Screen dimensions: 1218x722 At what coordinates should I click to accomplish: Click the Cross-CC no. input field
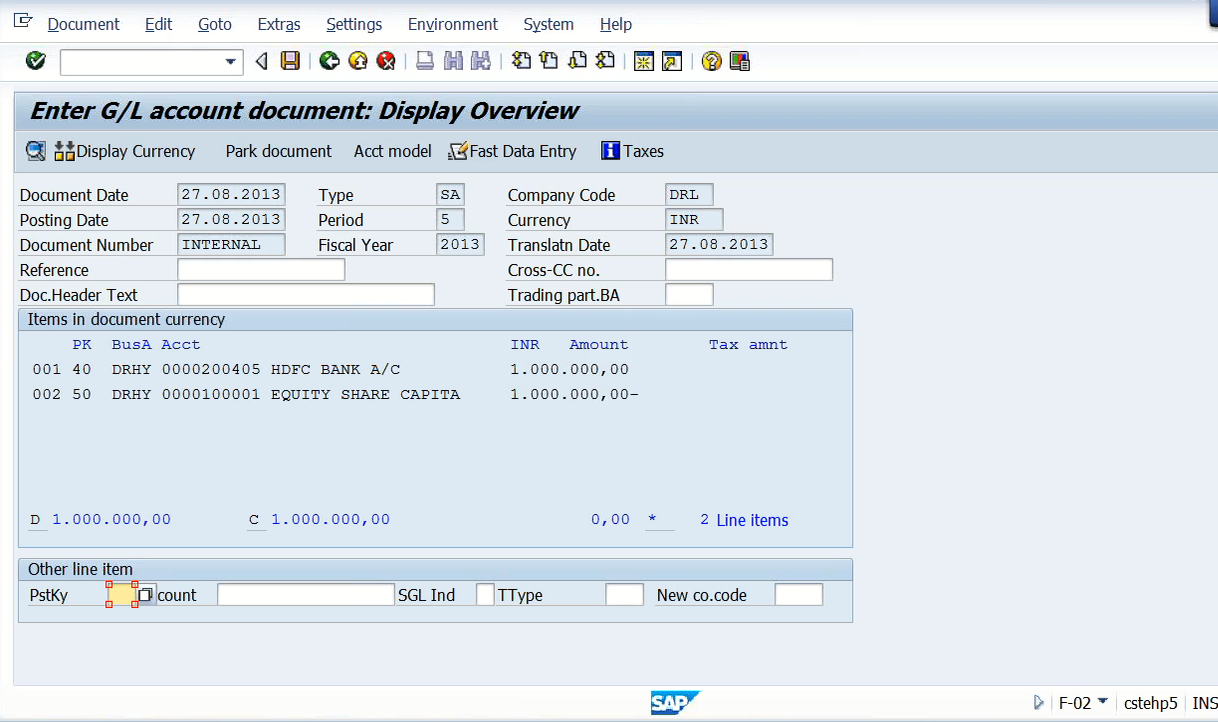[749, 270]
